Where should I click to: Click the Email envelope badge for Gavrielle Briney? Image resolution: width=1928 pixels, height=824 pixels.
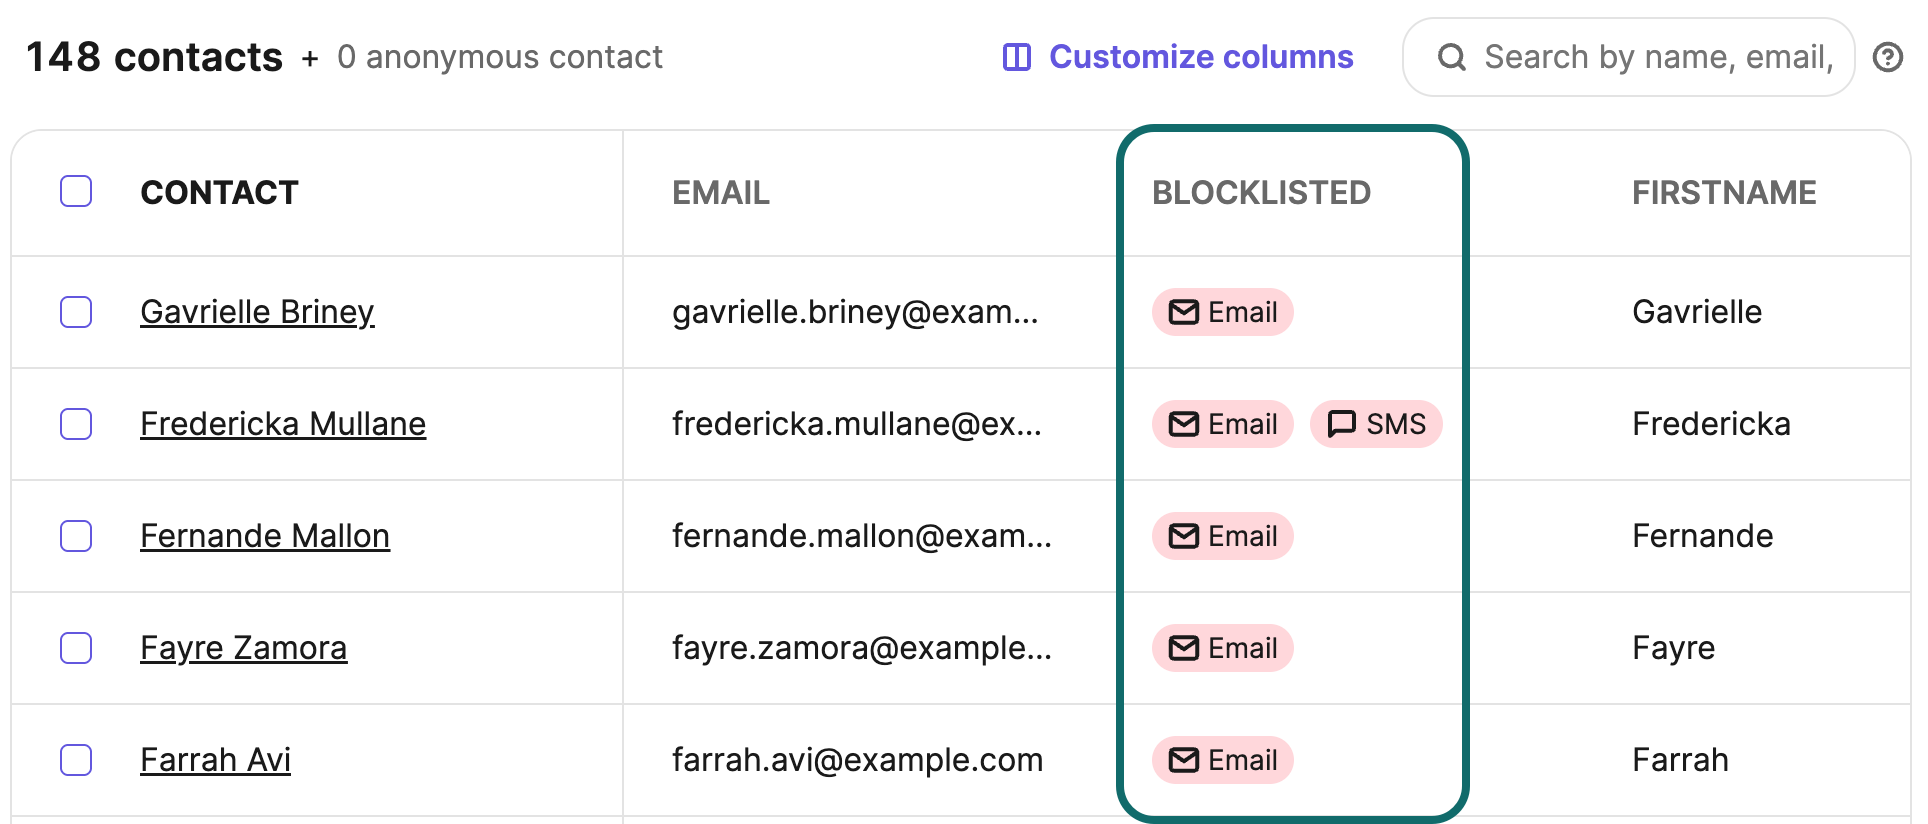pos(1222,312)
